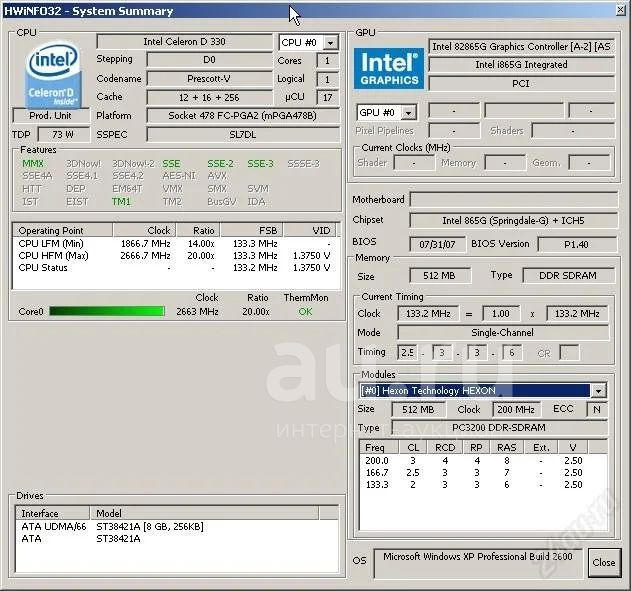This screenshot has height=591, width=631.
Task: Click the Core0 green load bar
Action: pyautogui.click(x=107, y=311)
